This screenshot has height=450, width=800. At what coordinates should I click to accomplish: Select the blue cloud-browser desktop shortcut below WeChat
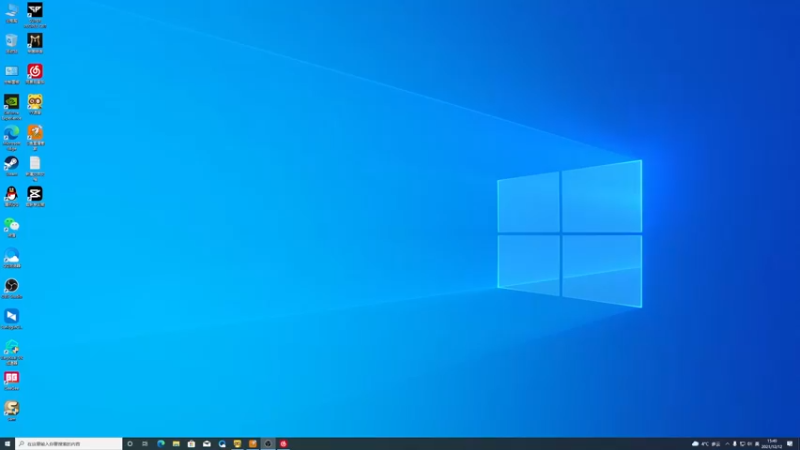point(12,258)
